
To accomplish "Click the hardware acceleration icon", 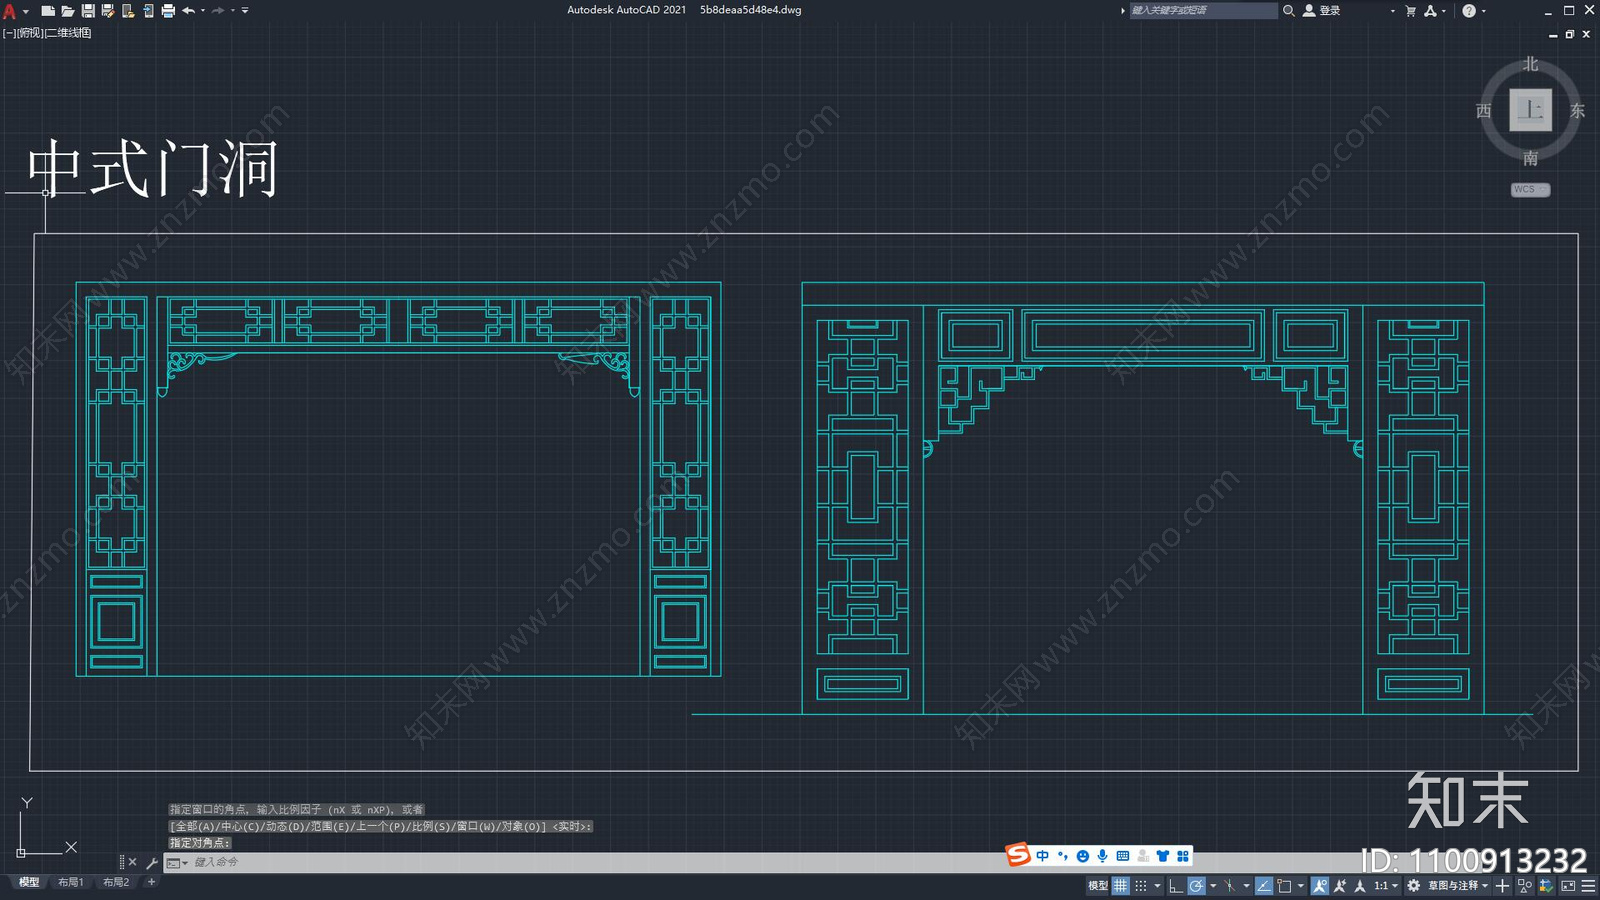I will [x=1545, y=886].
